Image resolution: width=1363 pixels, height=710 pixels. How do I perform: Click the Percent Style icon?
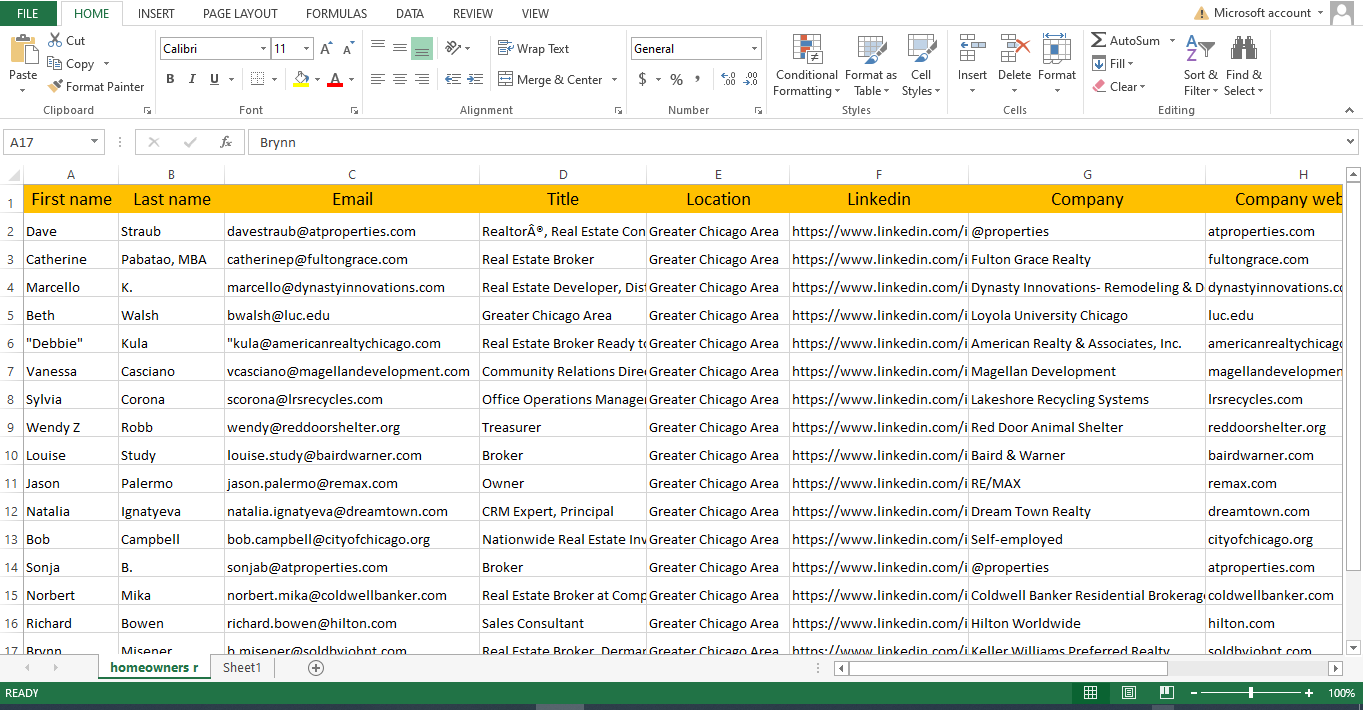[x=676, y=80]
